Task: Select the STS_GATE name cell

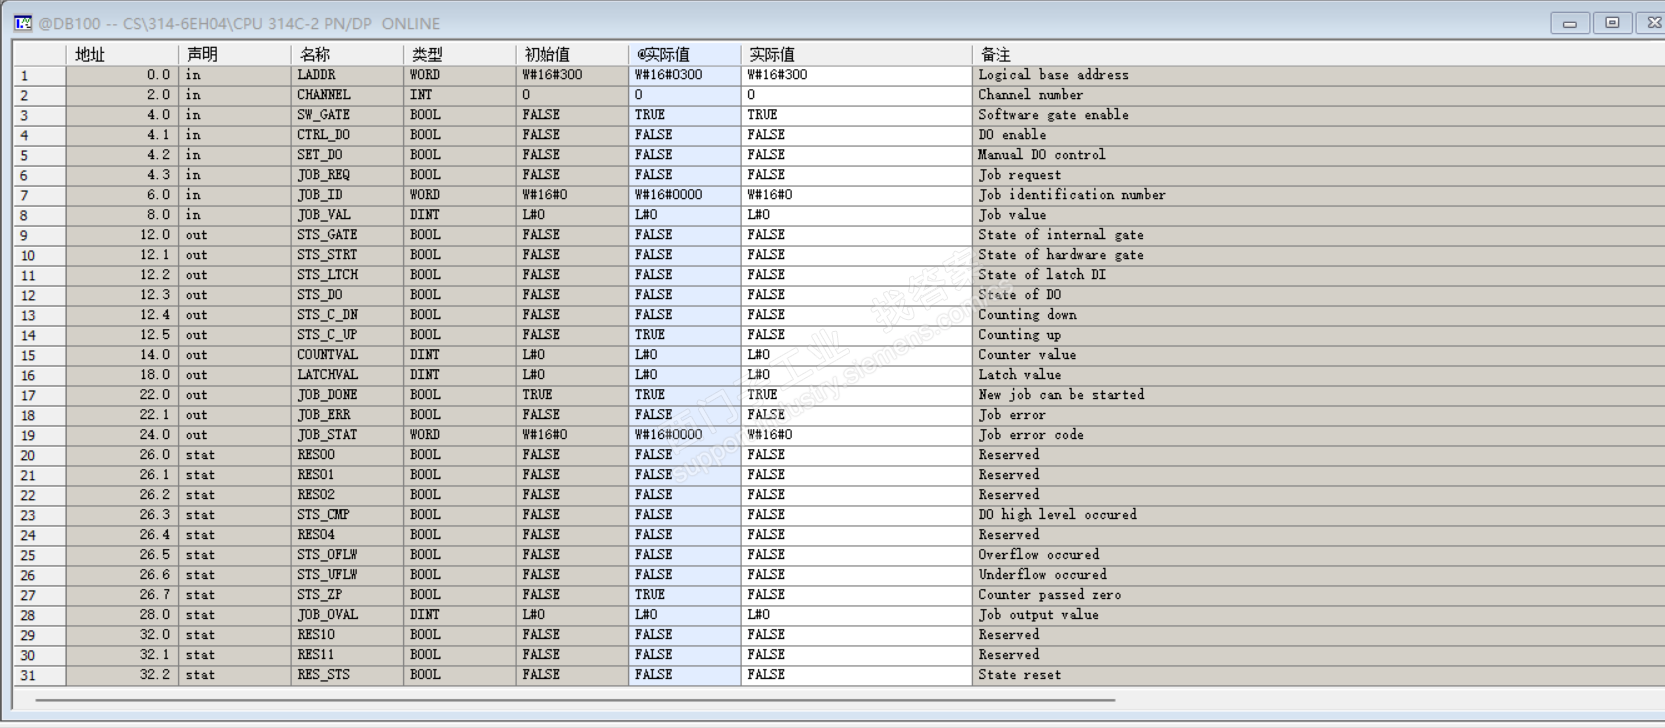Action: tap(347, 235)
